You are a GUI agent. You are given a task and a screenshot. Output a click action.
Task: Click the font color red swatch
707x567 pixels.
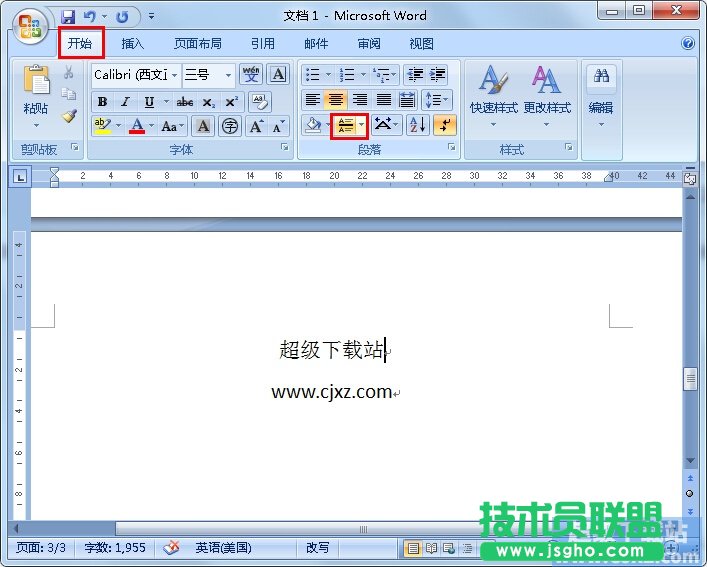pos(137,126)
